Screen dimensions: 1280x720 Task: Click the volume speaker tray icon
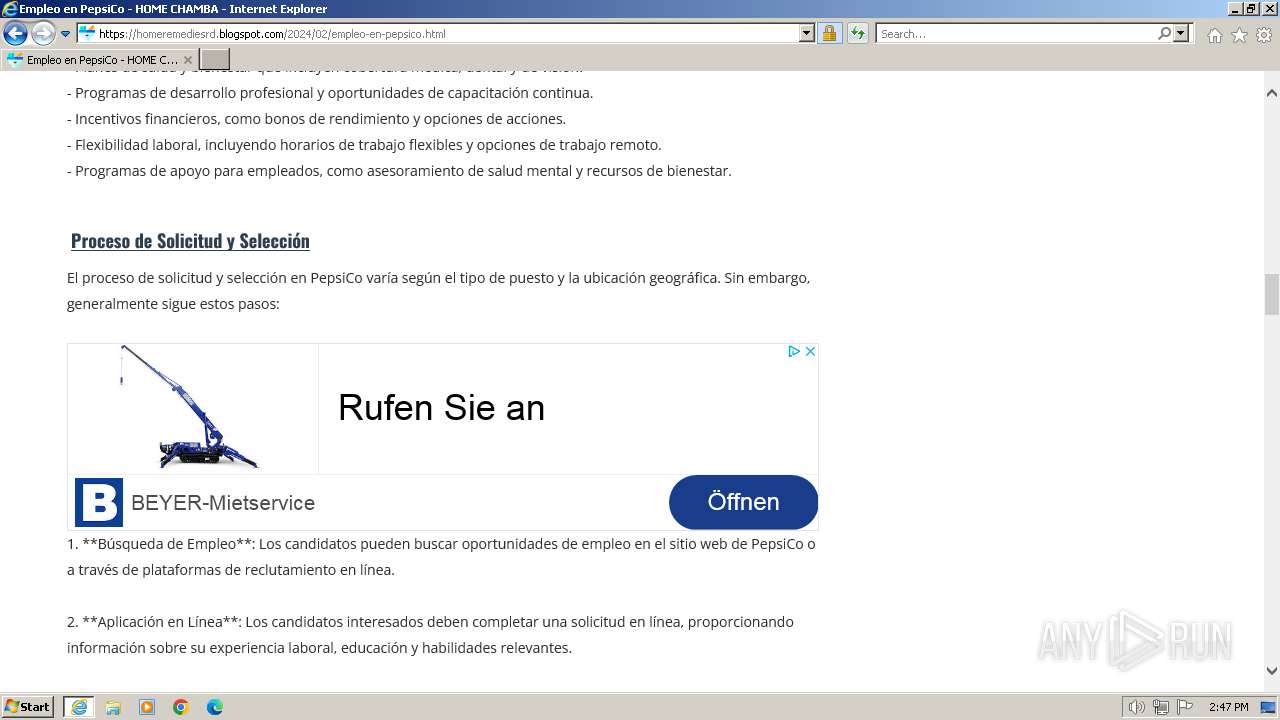coord(1137,707)
